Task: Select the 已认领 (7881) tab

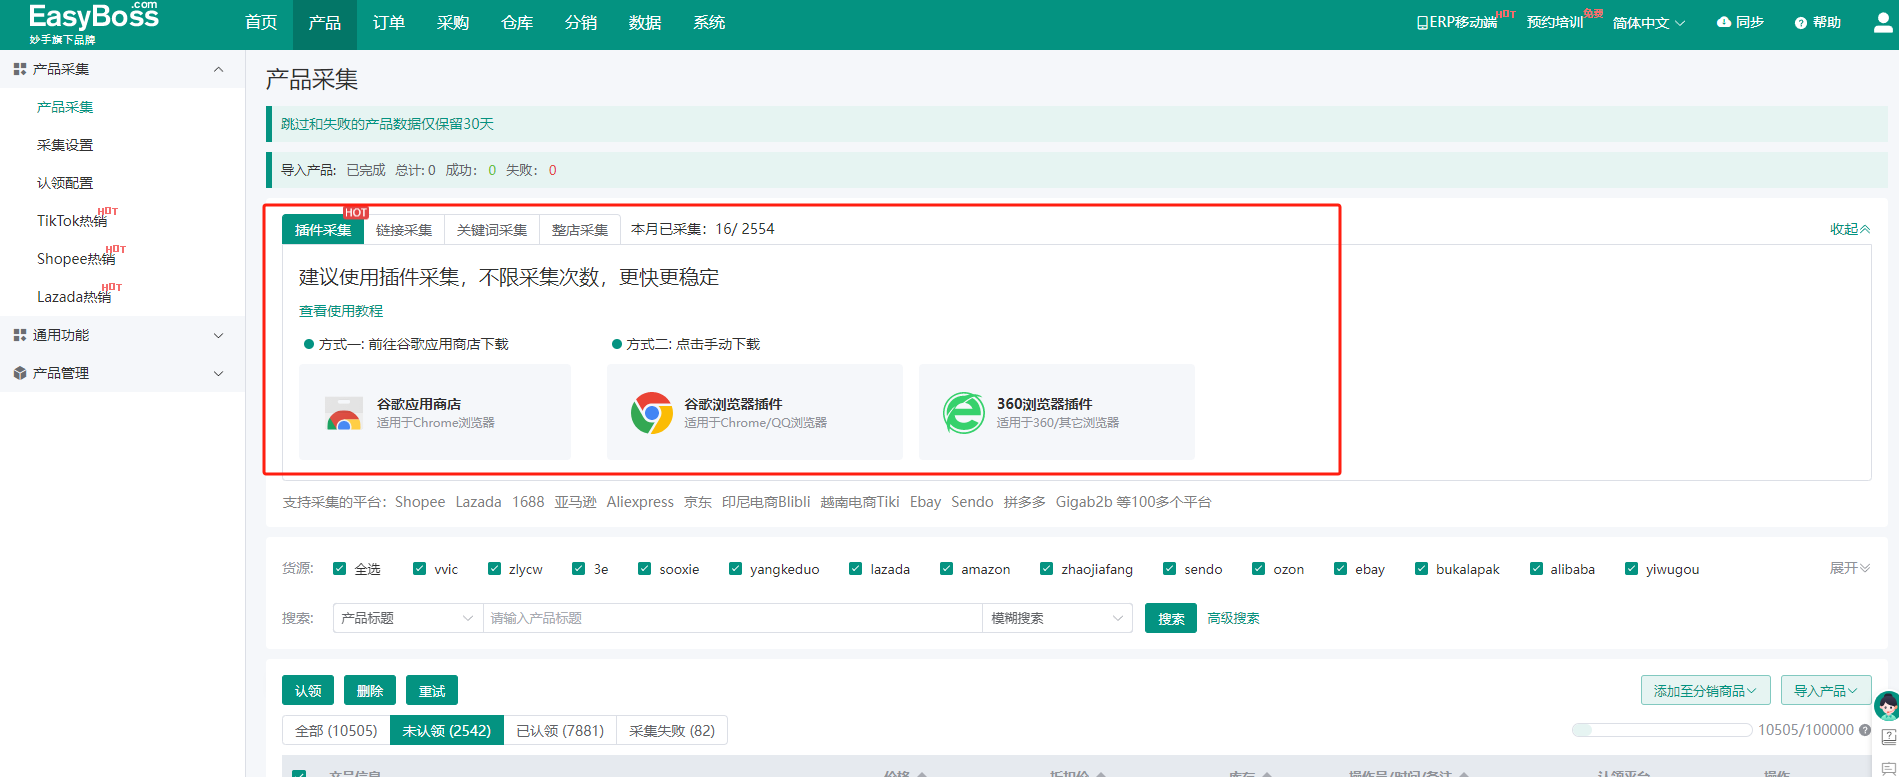Action: coord(560,731)
